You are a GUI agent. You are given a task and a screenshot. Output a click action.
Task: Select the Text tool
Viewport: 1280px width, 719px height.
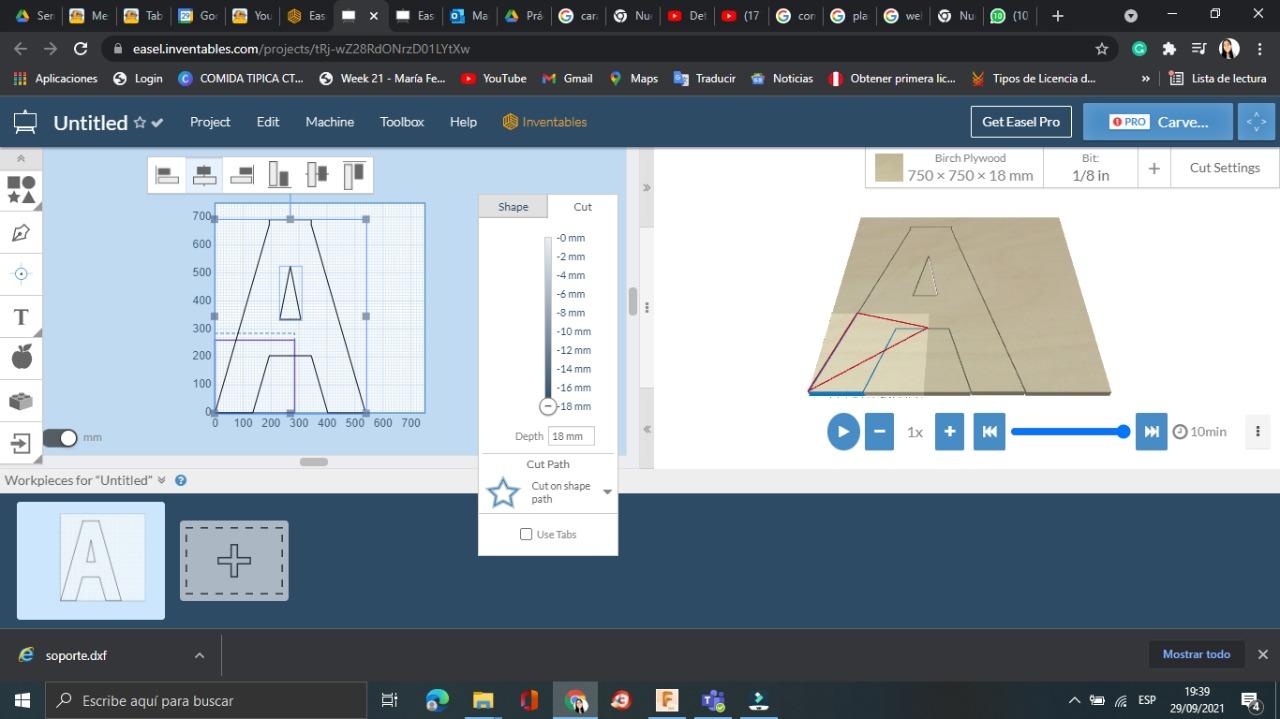coord(21,317)
